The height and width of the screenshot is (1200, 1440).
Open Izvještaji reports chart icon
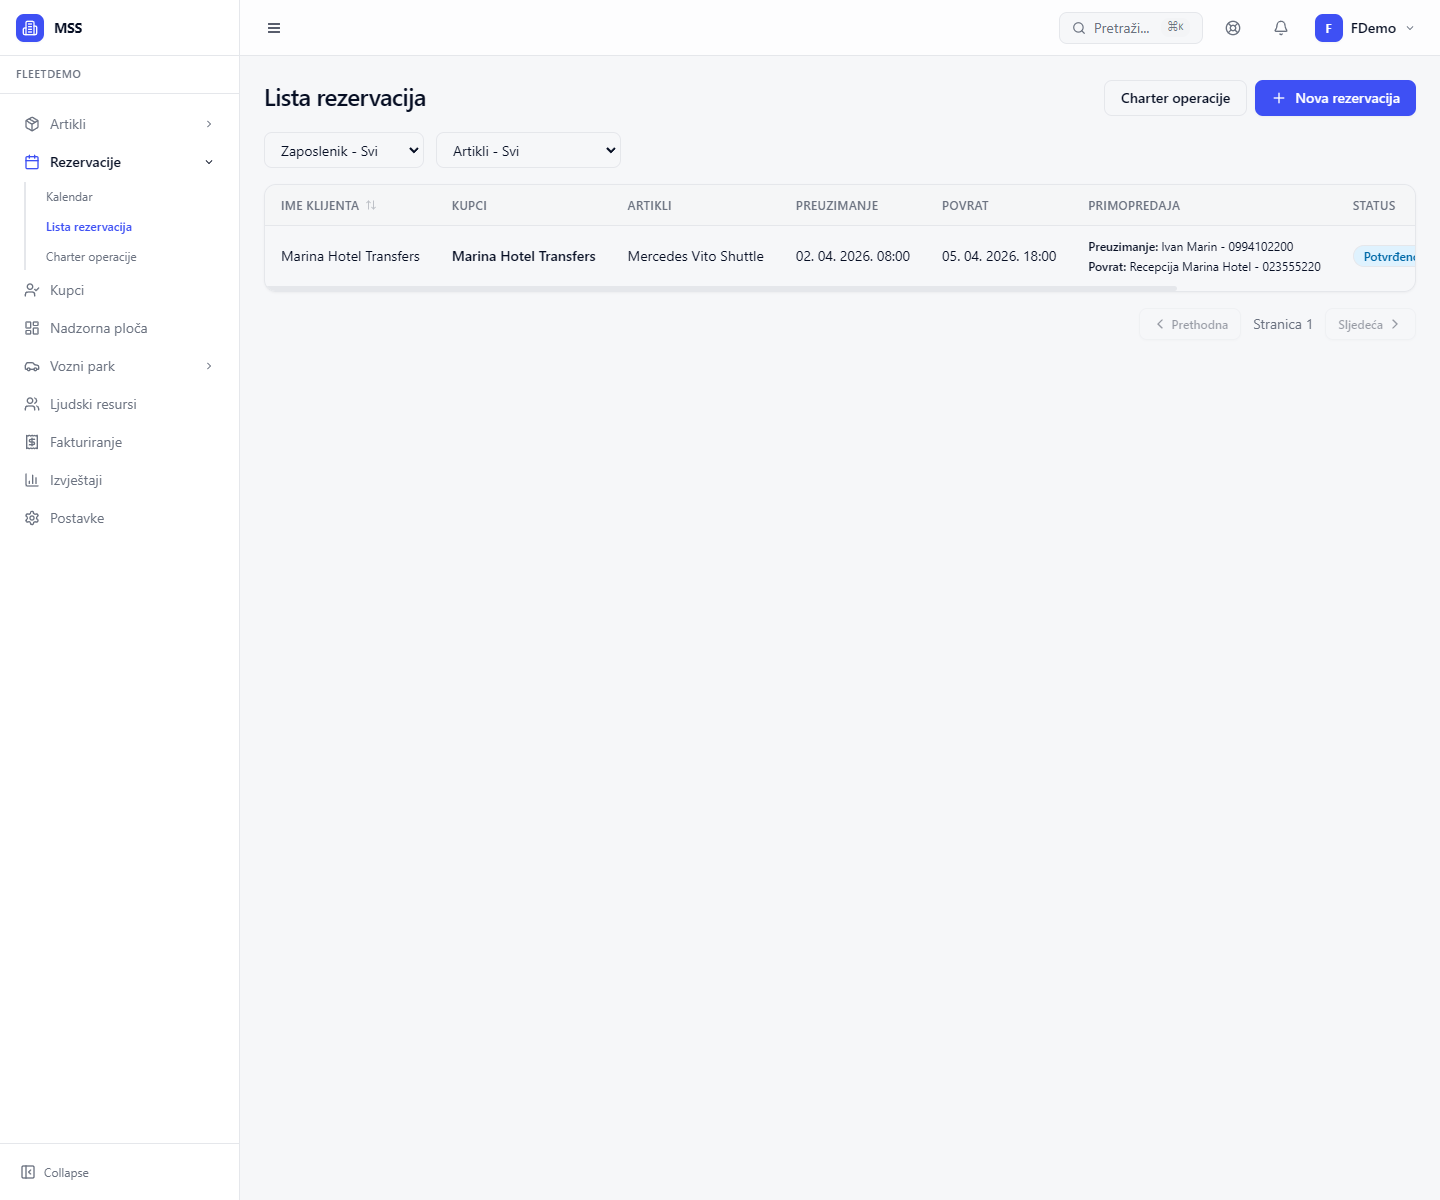click(32, 480)
